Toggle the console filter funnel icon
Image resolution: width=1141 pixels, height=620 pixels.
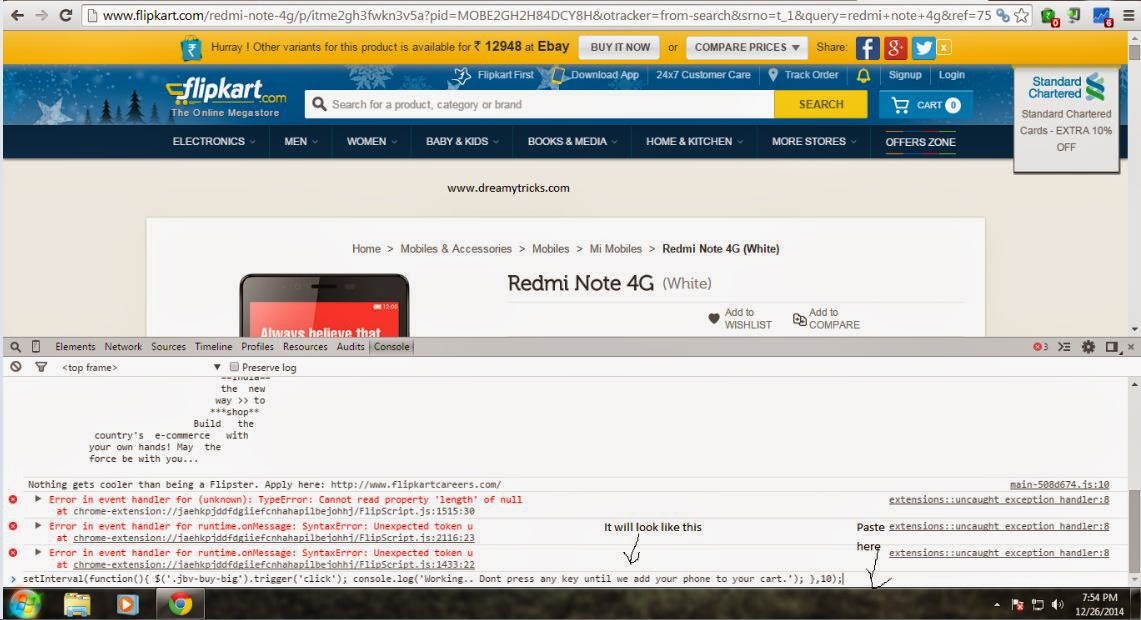pyautogui.click(x=41, y=367)
